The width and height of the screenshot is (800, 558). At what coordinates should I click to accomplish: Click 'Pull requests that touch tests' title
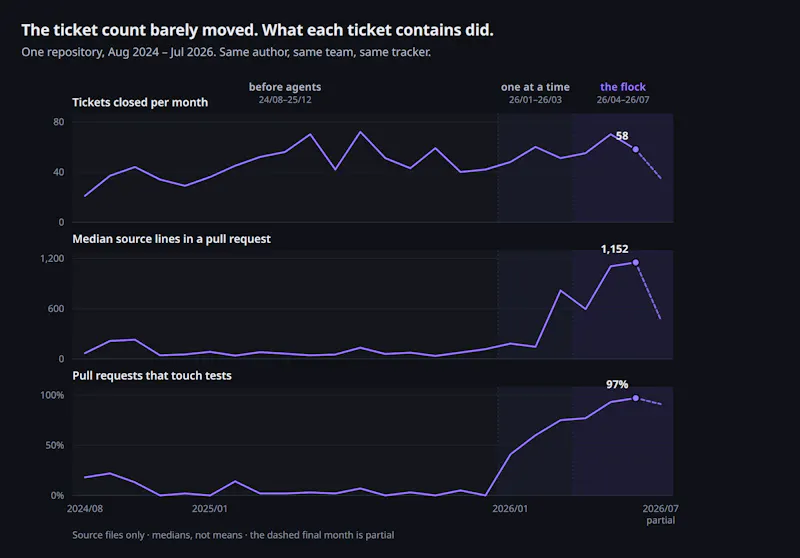click(152, 375)
